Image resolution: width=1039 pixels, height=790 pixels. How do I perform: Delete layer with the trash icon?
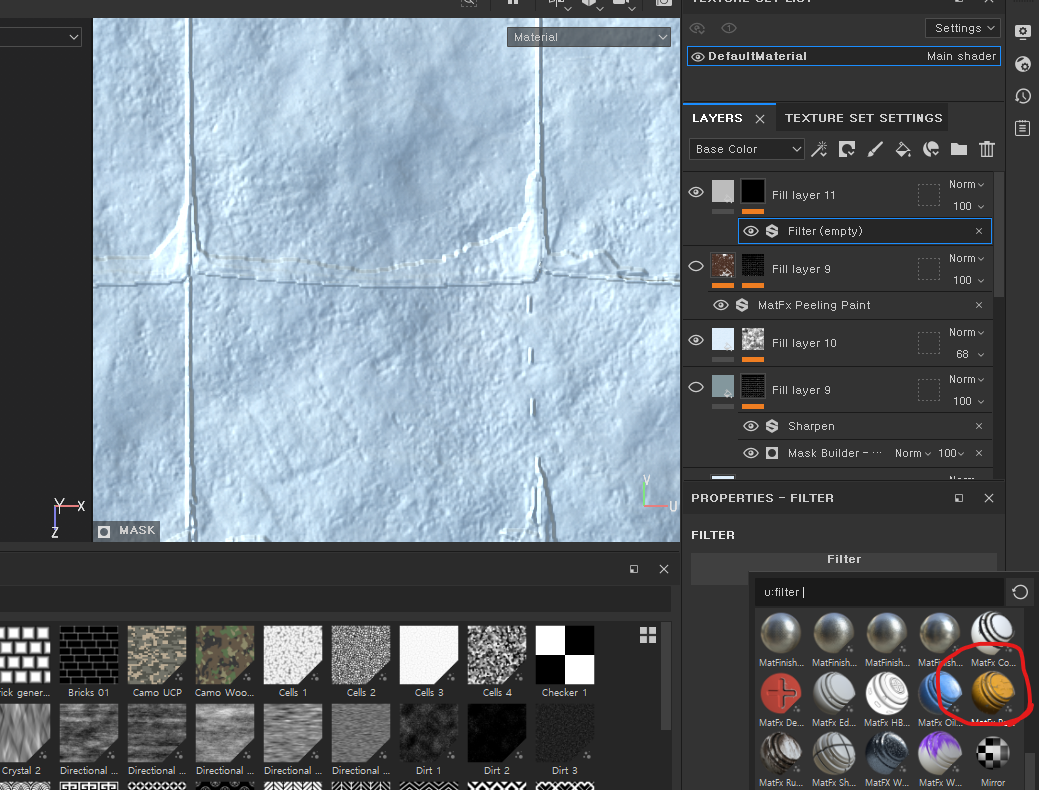(987, 149)
